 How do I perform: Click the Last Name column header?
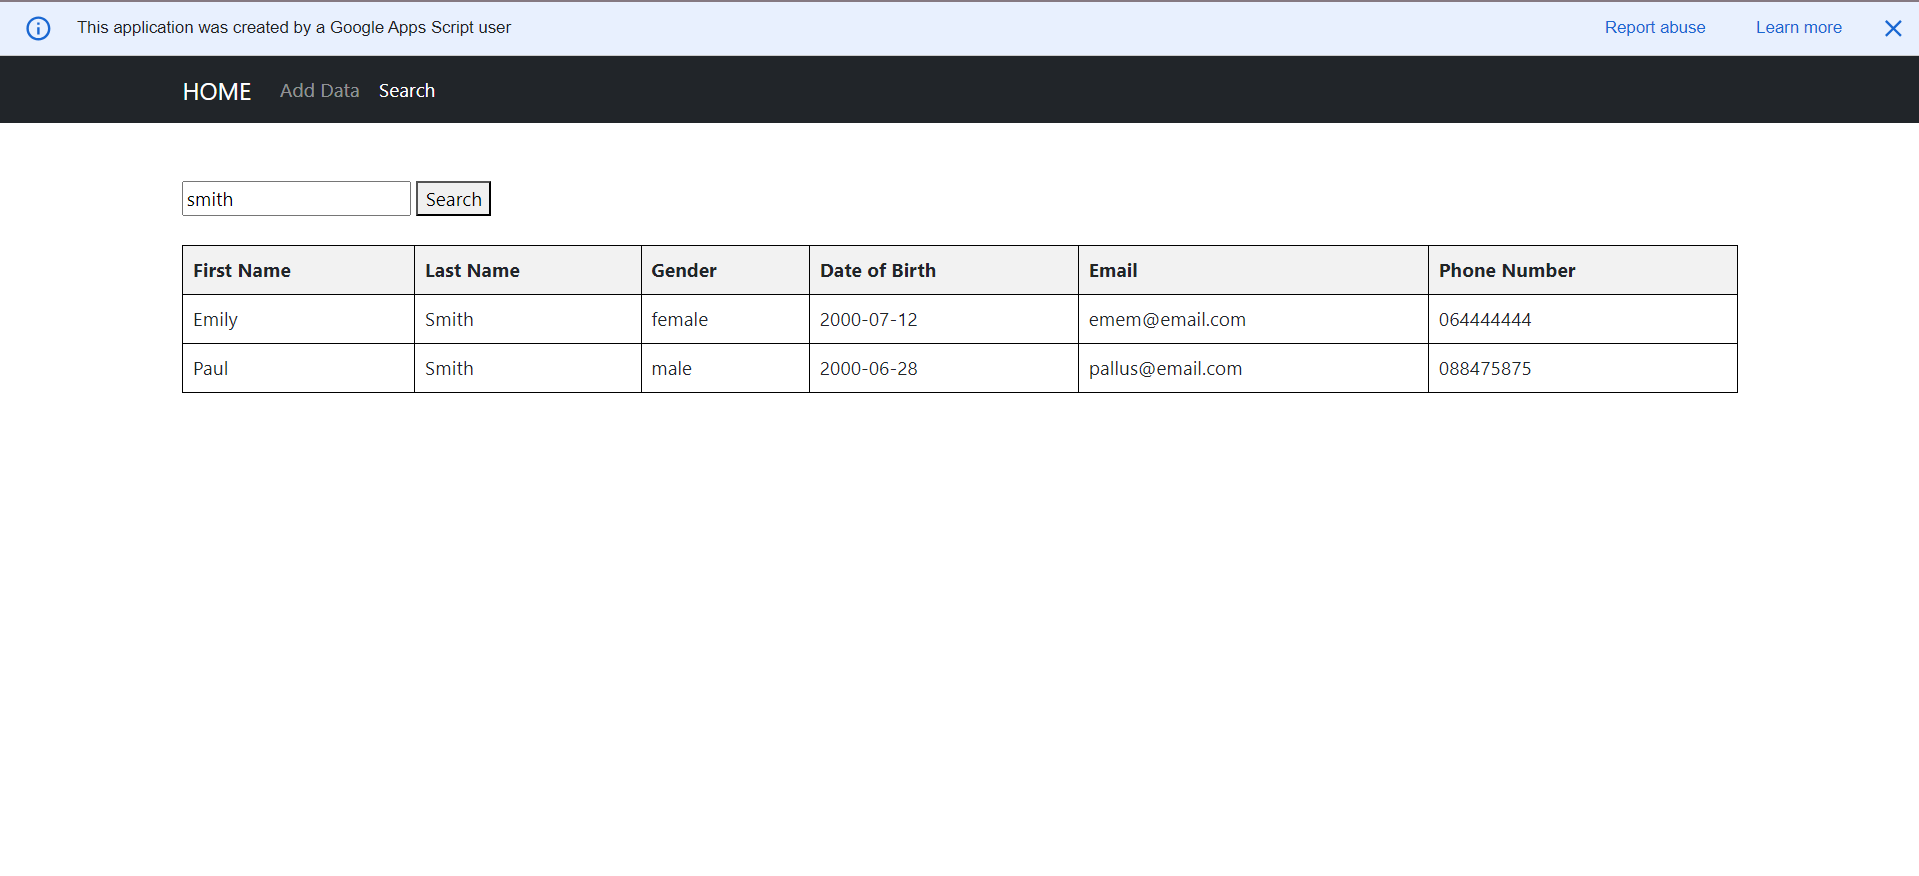click(x=472, y=271)
